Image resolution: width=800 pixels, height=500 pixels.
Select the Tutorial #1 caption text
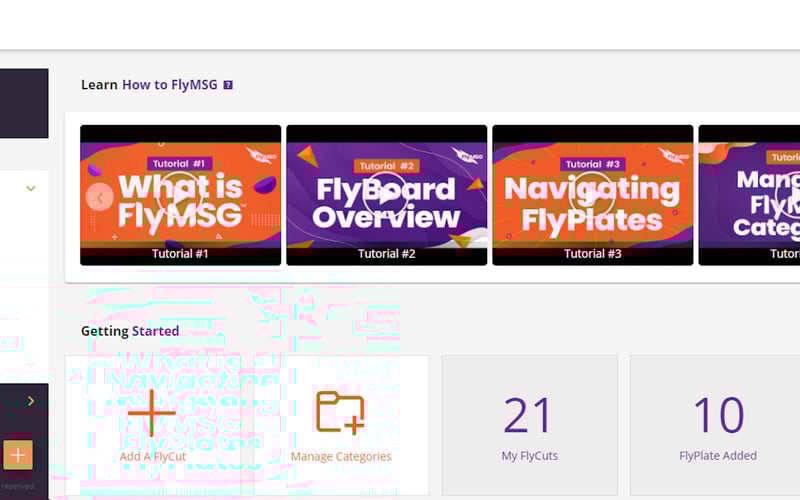tap(180, 254)
